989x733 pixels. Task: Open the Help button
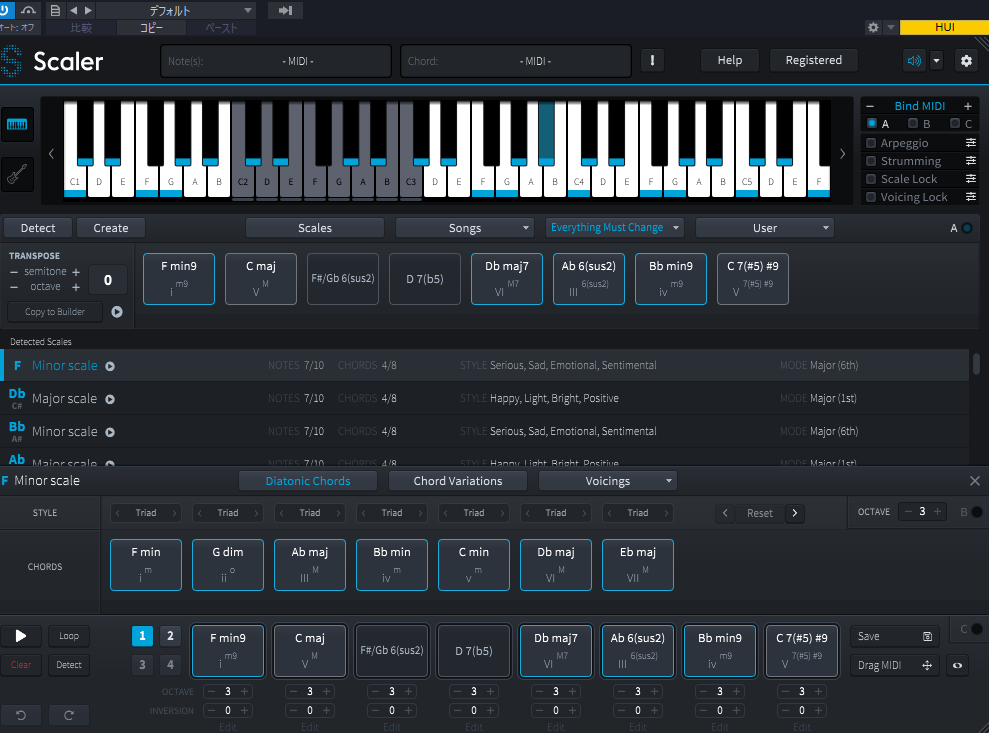tap(730, 61)
